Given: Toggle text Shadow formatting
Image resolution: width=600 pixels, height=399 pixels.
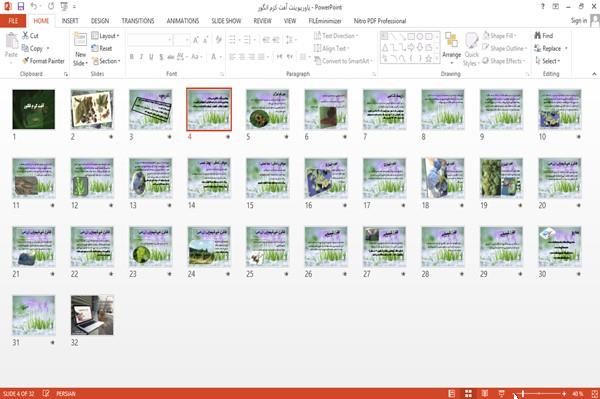Looking at the screenshot, I should tap(161, 57).
